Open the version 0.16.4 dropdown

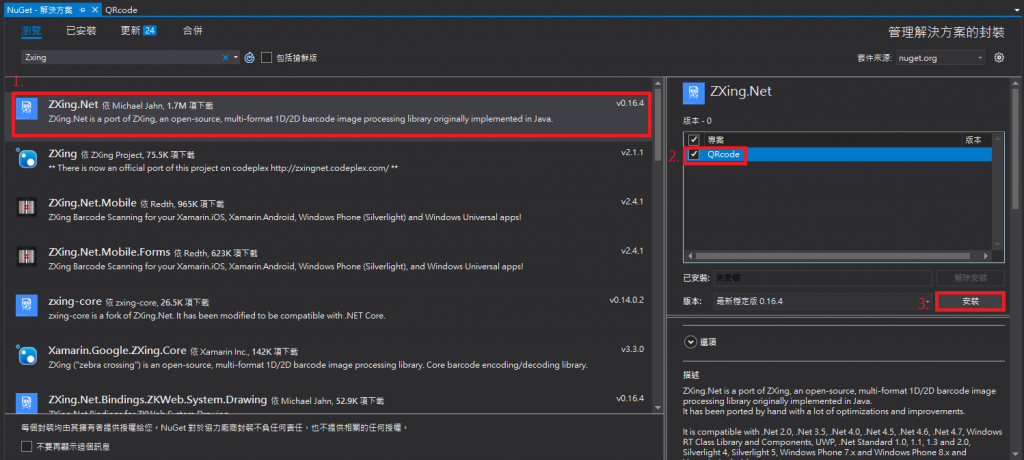click(x=928, y=301)
